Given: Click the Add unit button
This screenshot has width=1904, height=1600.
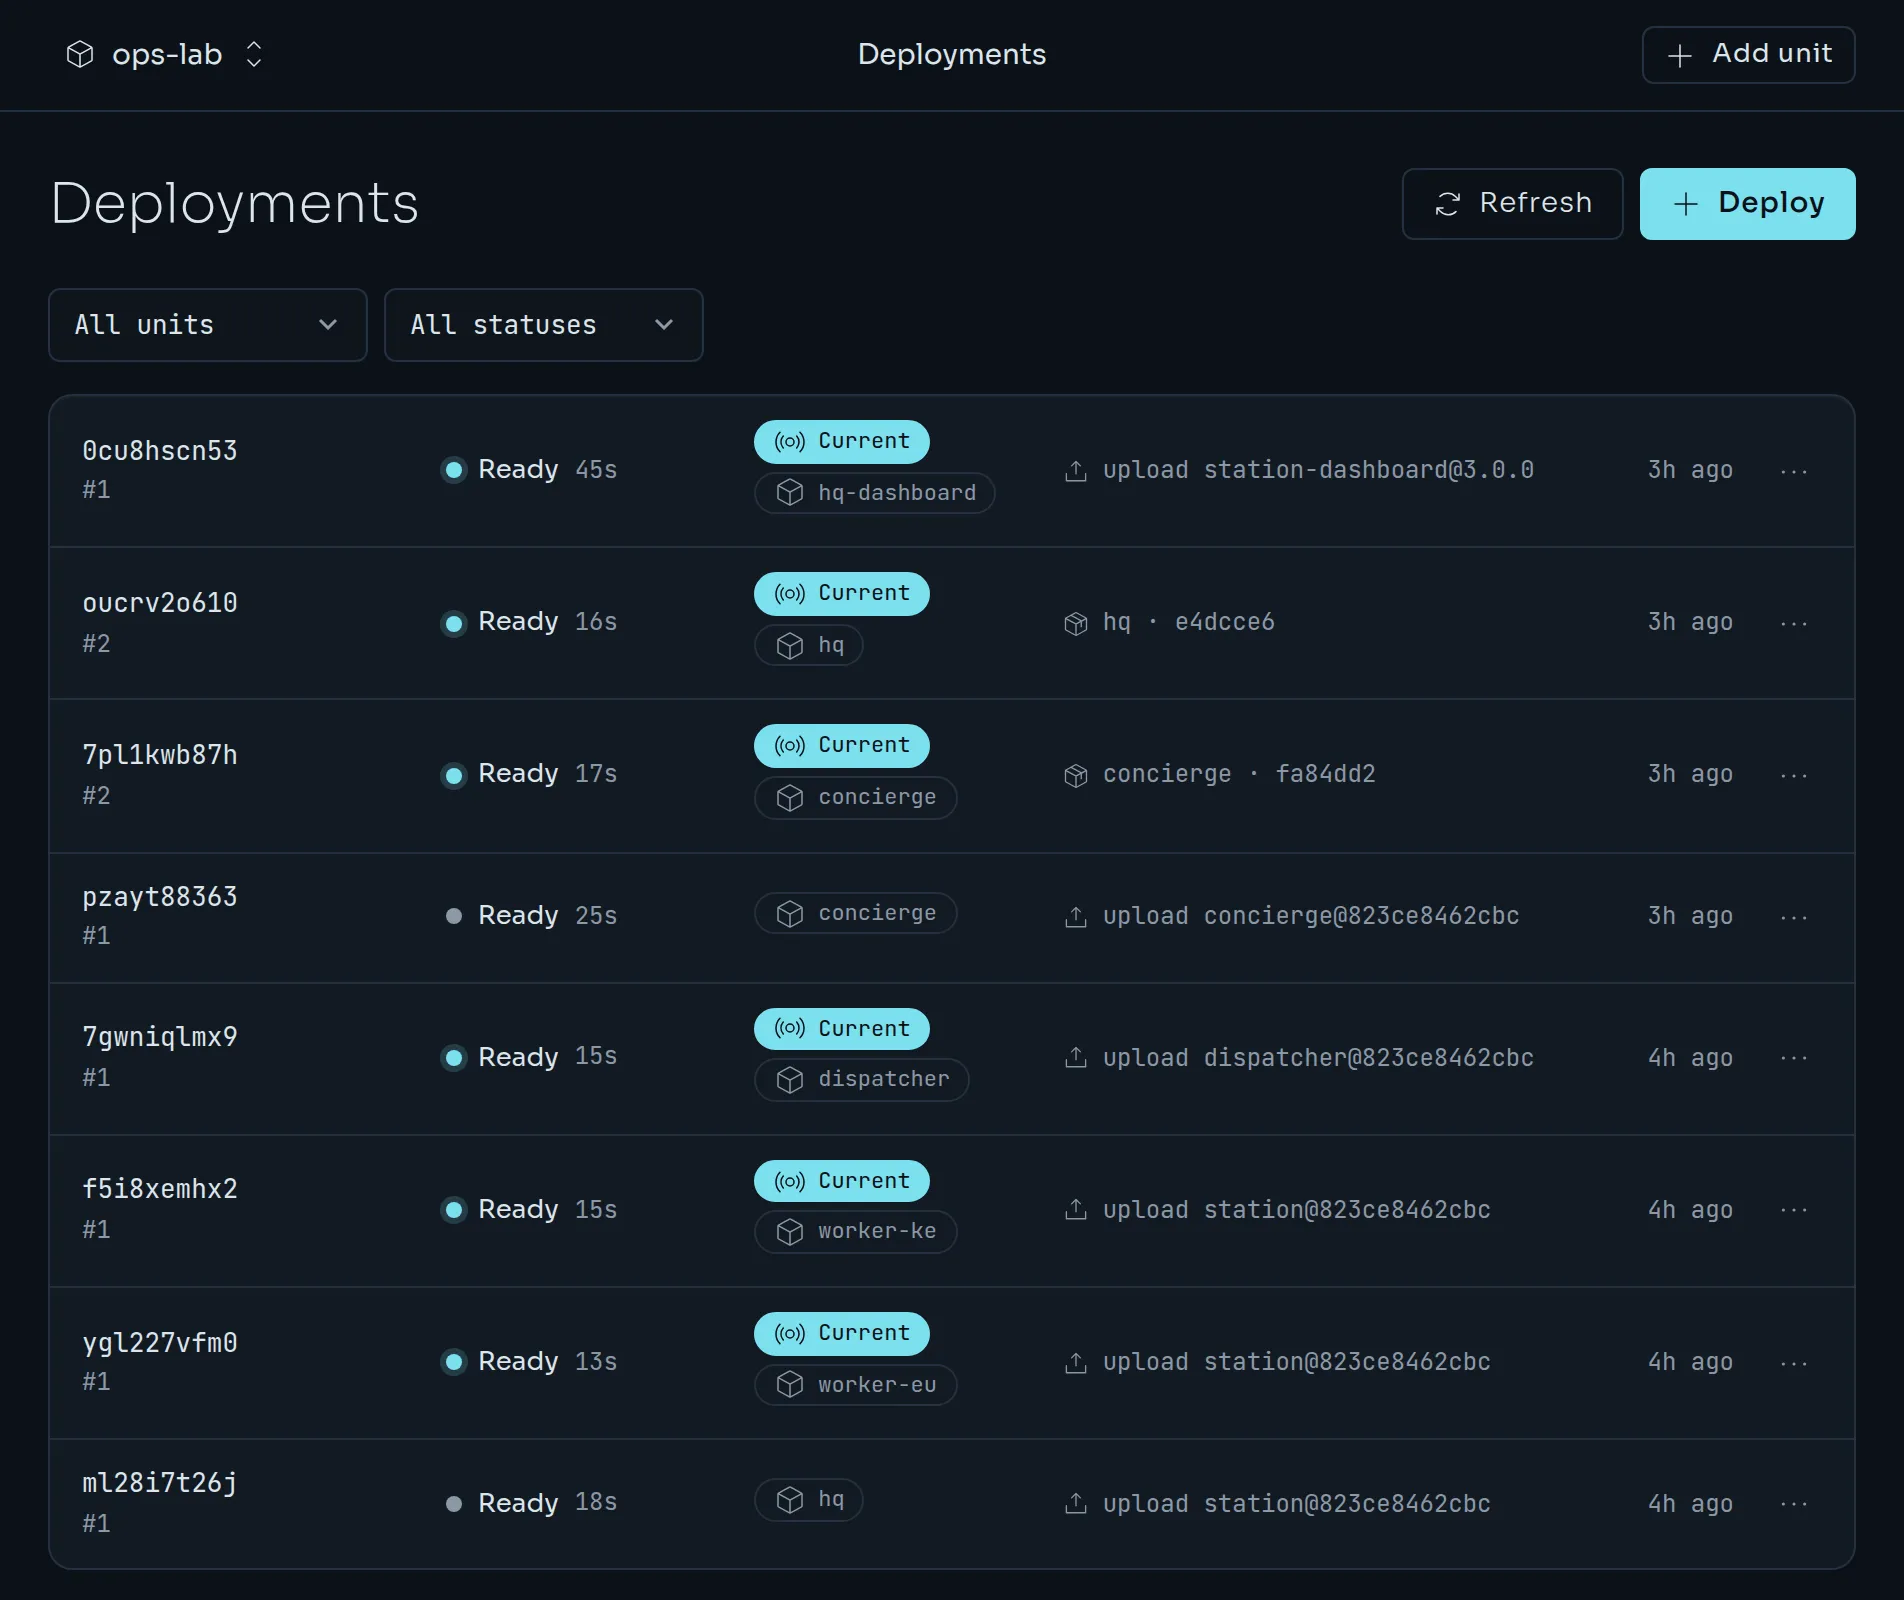Looking at the screenshot, I should coord(1748,54).
